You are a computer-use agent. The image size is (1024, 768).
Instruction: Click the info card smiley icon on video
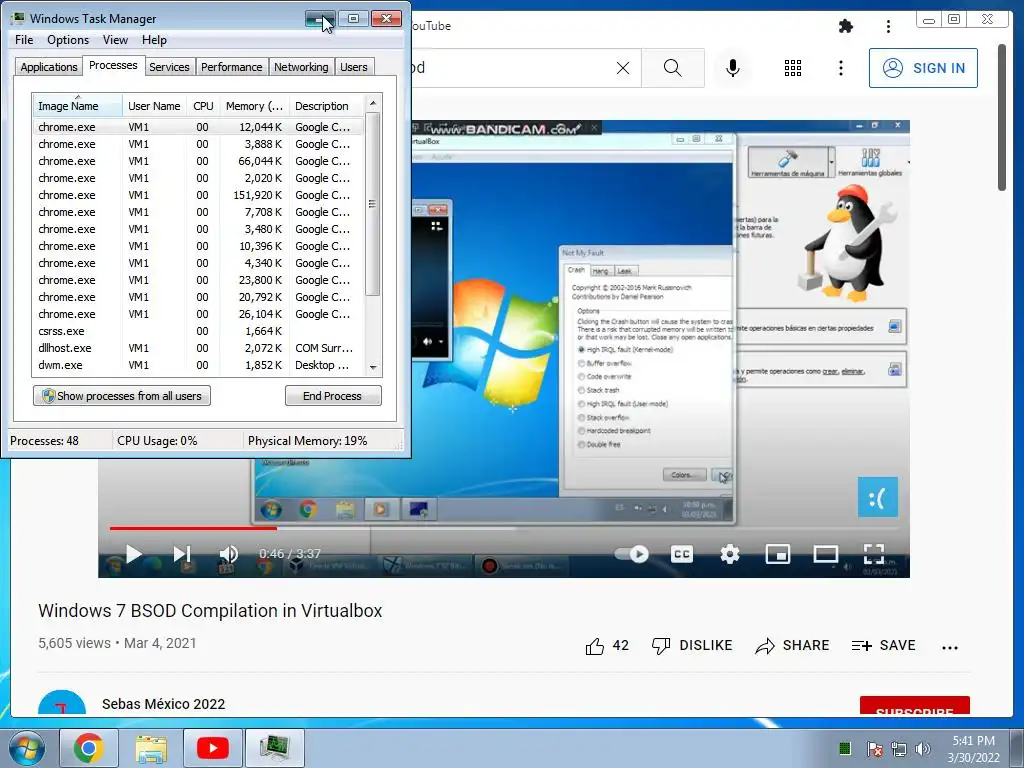point(878,497)
